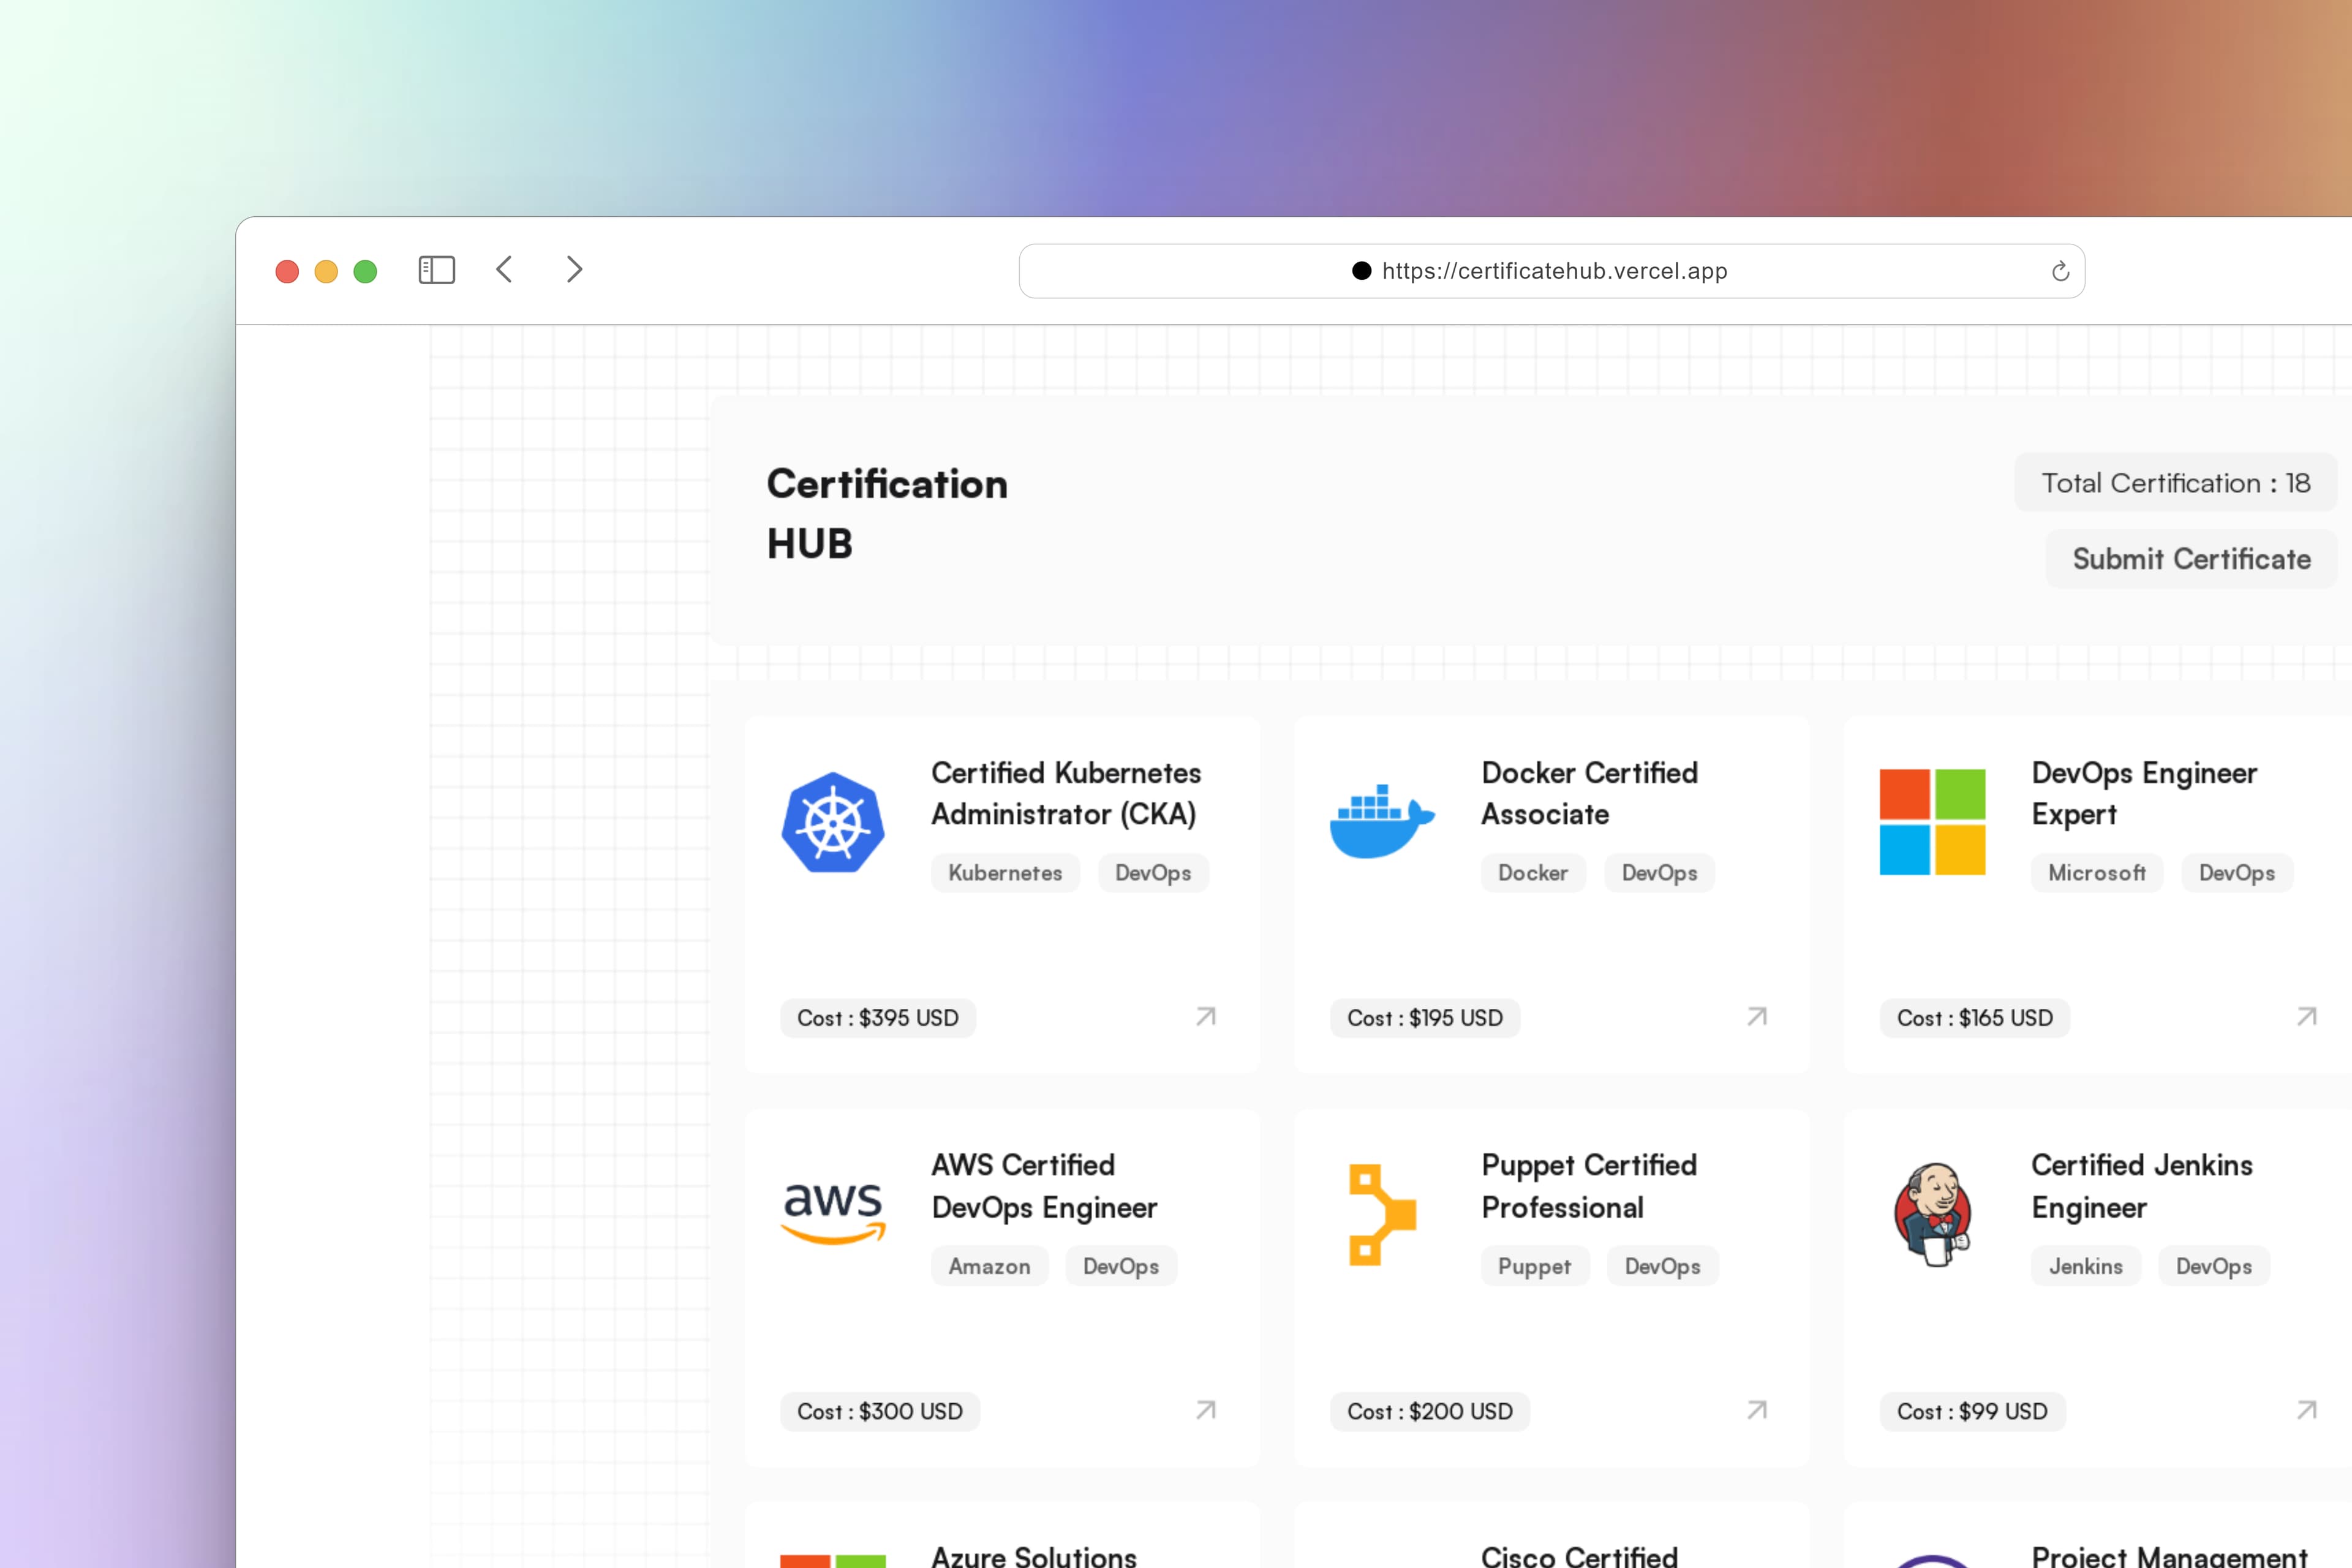Image resolution: width=2352 pixels, height=1568 pixels.
Task: Select the Docker tag
Action: tap(1533, 873)
